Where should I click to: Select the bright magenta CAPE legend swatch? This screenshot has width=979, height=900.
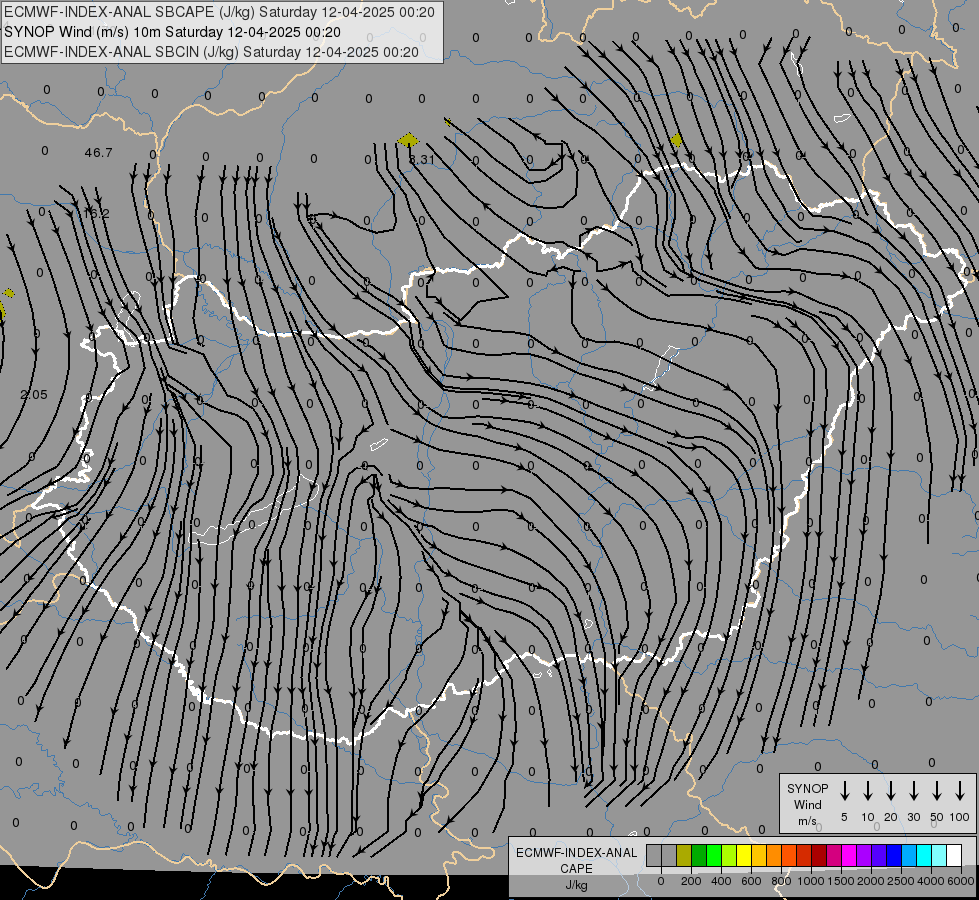tap(849, 855)
